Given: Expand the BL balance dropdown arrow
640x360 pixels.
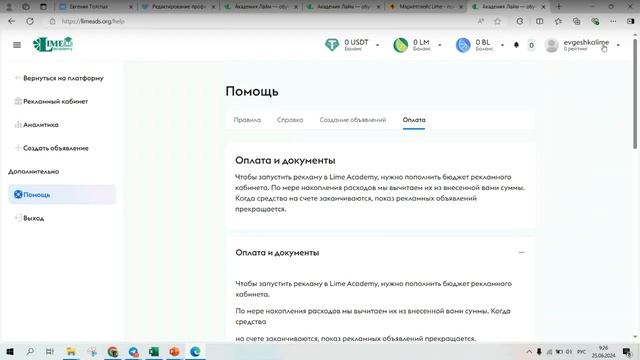Looking at the screenshot, I should [x=502, y=45].
